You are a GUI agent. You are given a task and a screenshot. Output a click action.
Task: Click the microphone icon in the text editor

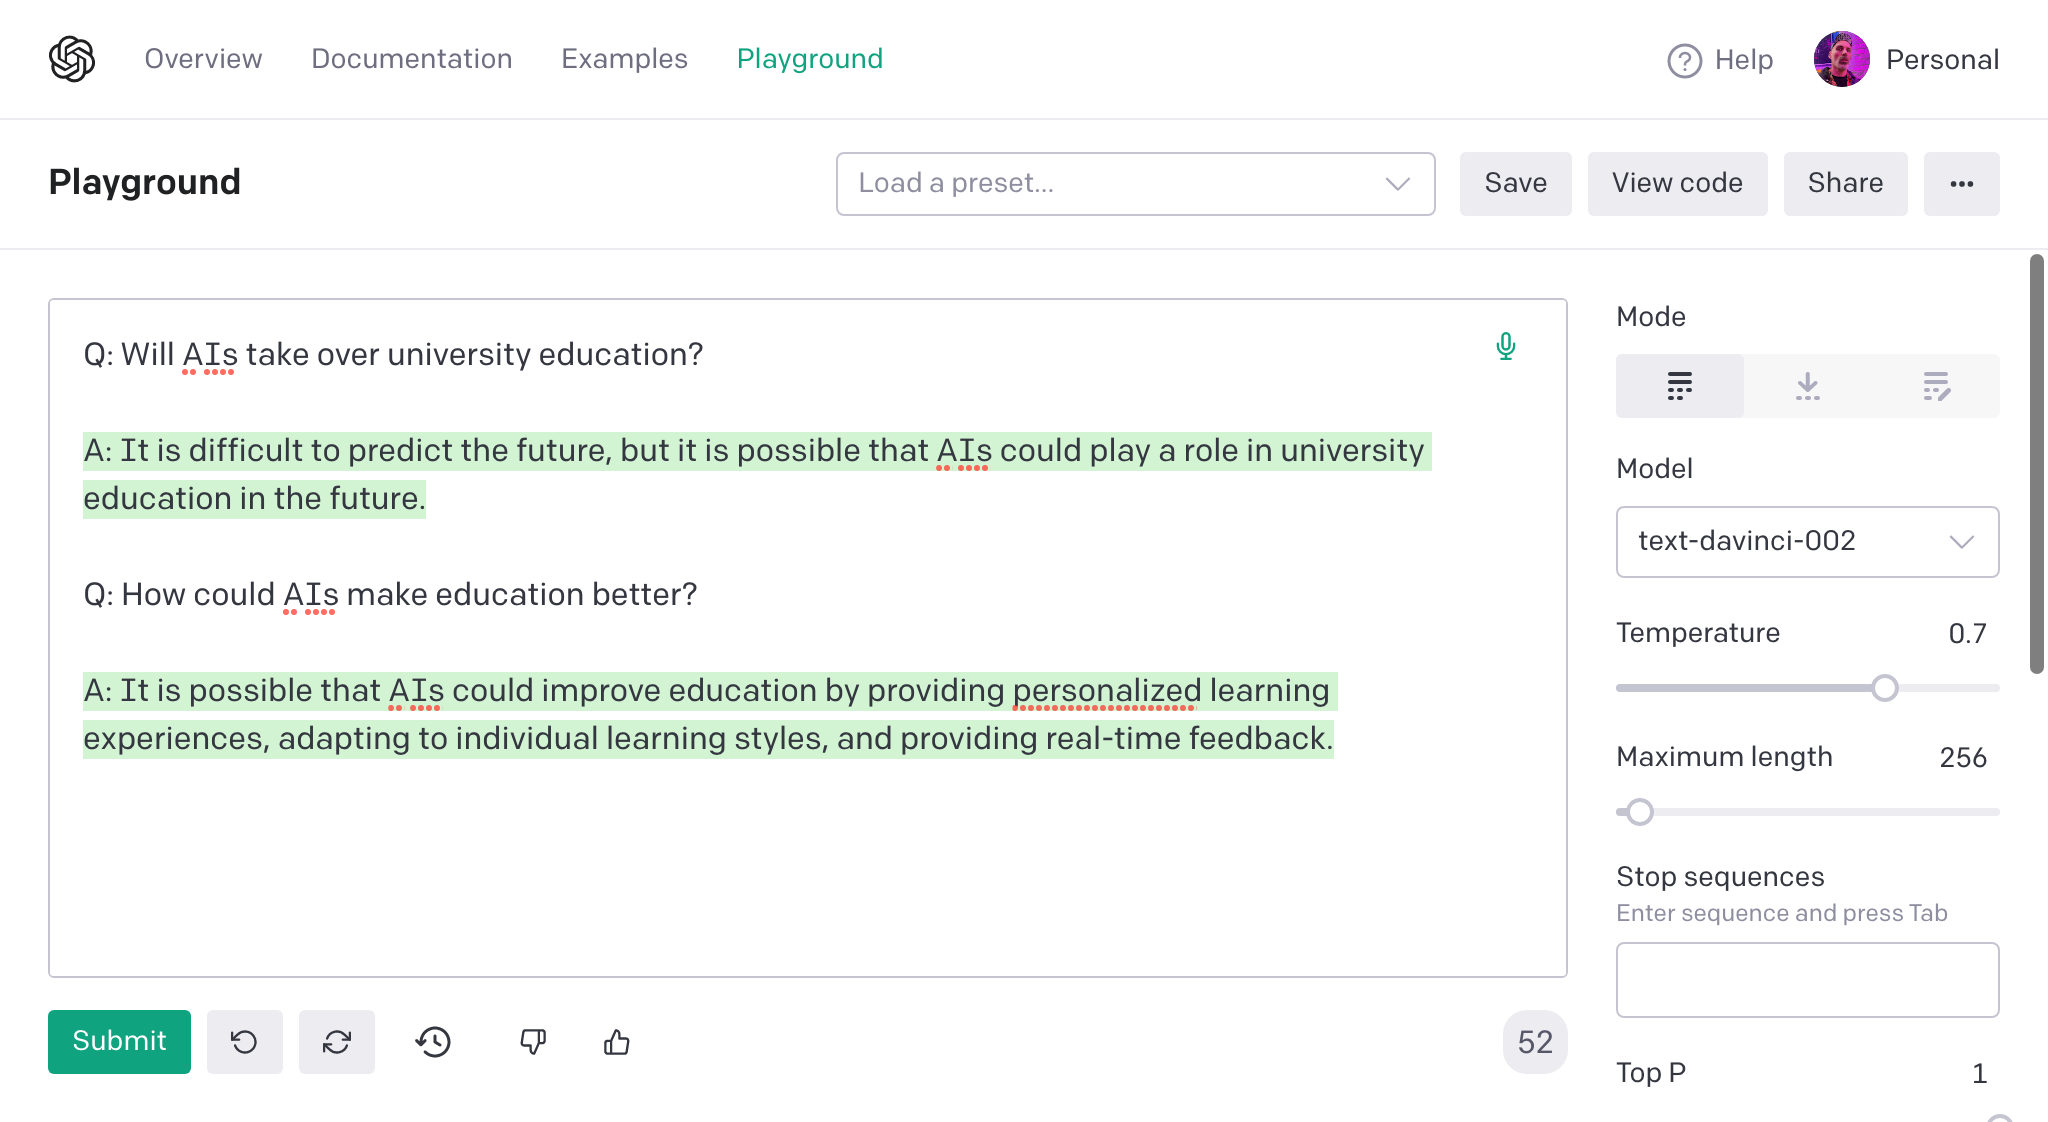pyautogui.click(x=1505, y=346)
